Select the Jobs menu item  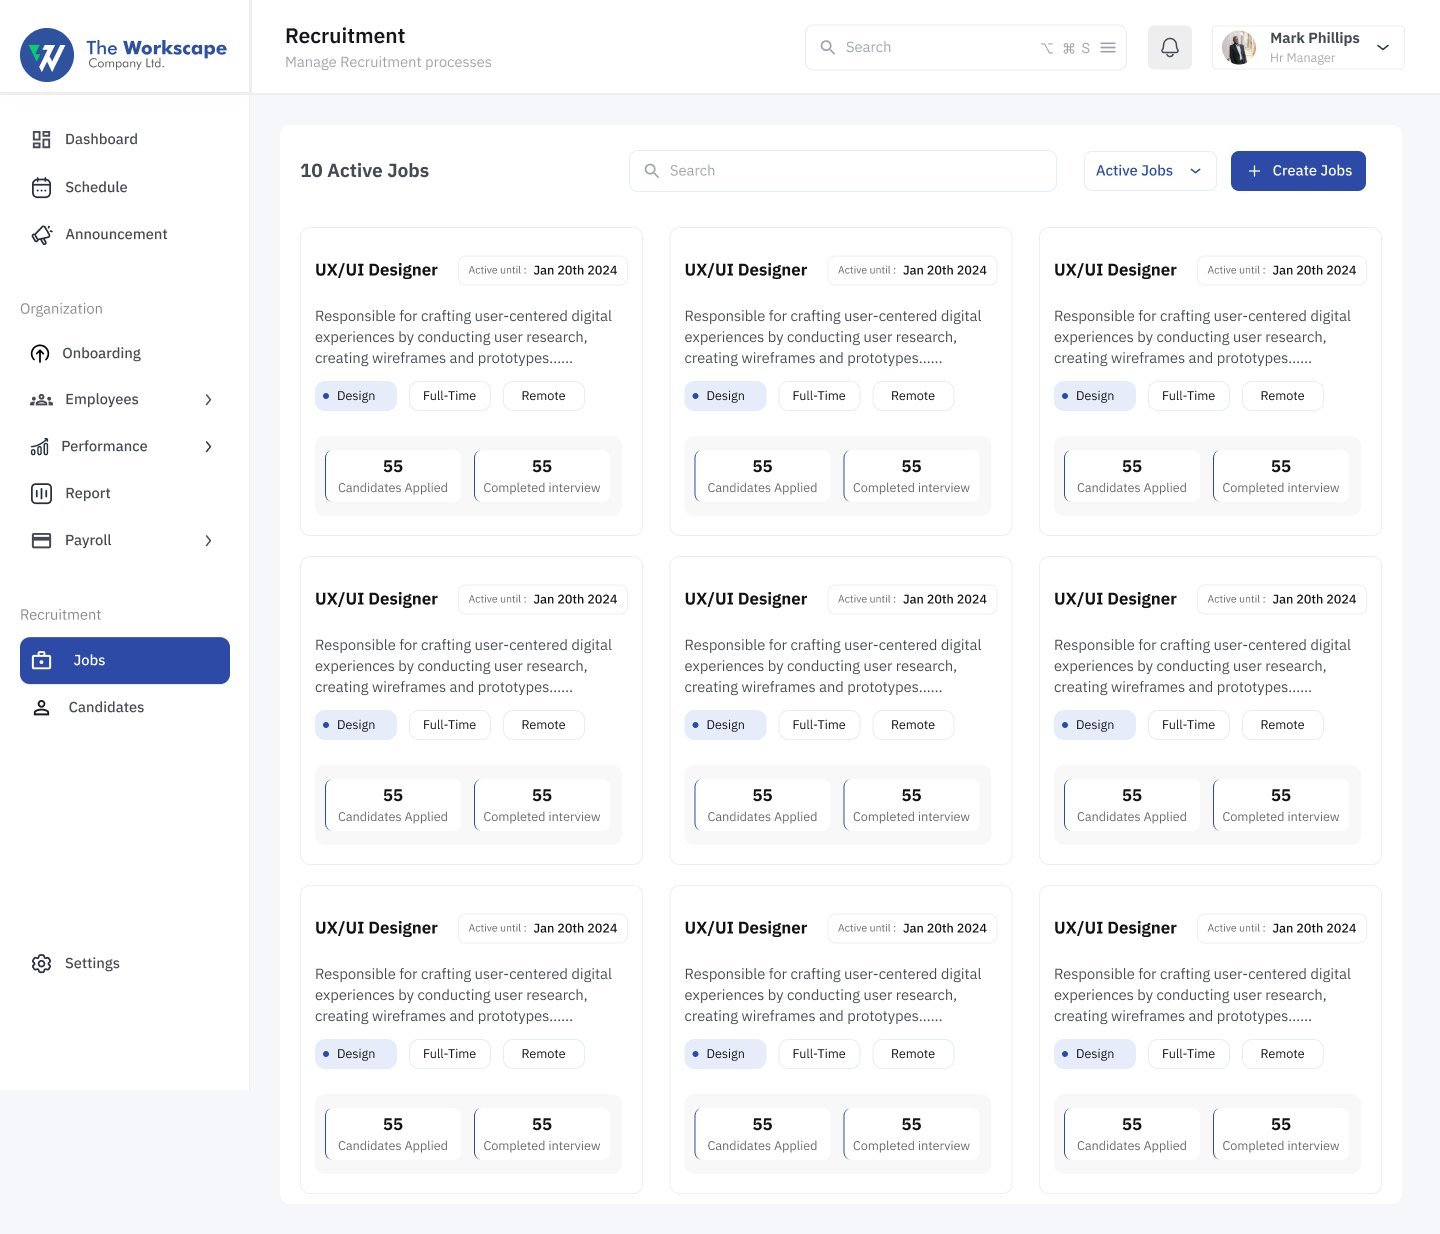(x=125, y=660)
